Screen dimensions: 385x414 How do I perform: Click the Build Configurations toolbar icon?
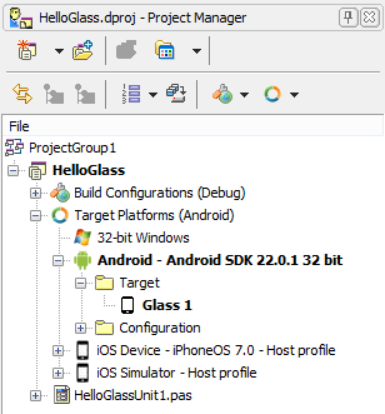222,94
